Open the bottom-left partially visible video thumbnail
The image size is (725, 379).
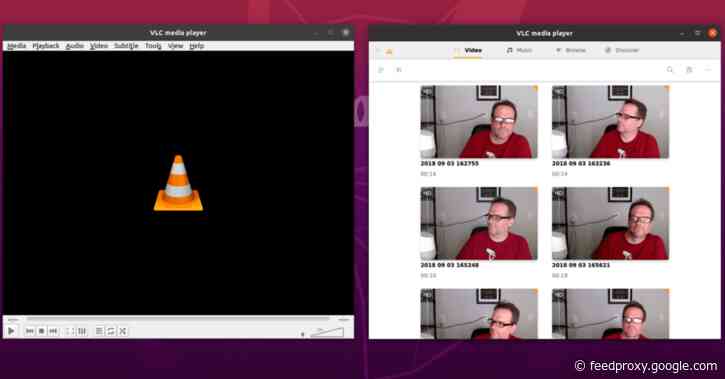[479, 314]
